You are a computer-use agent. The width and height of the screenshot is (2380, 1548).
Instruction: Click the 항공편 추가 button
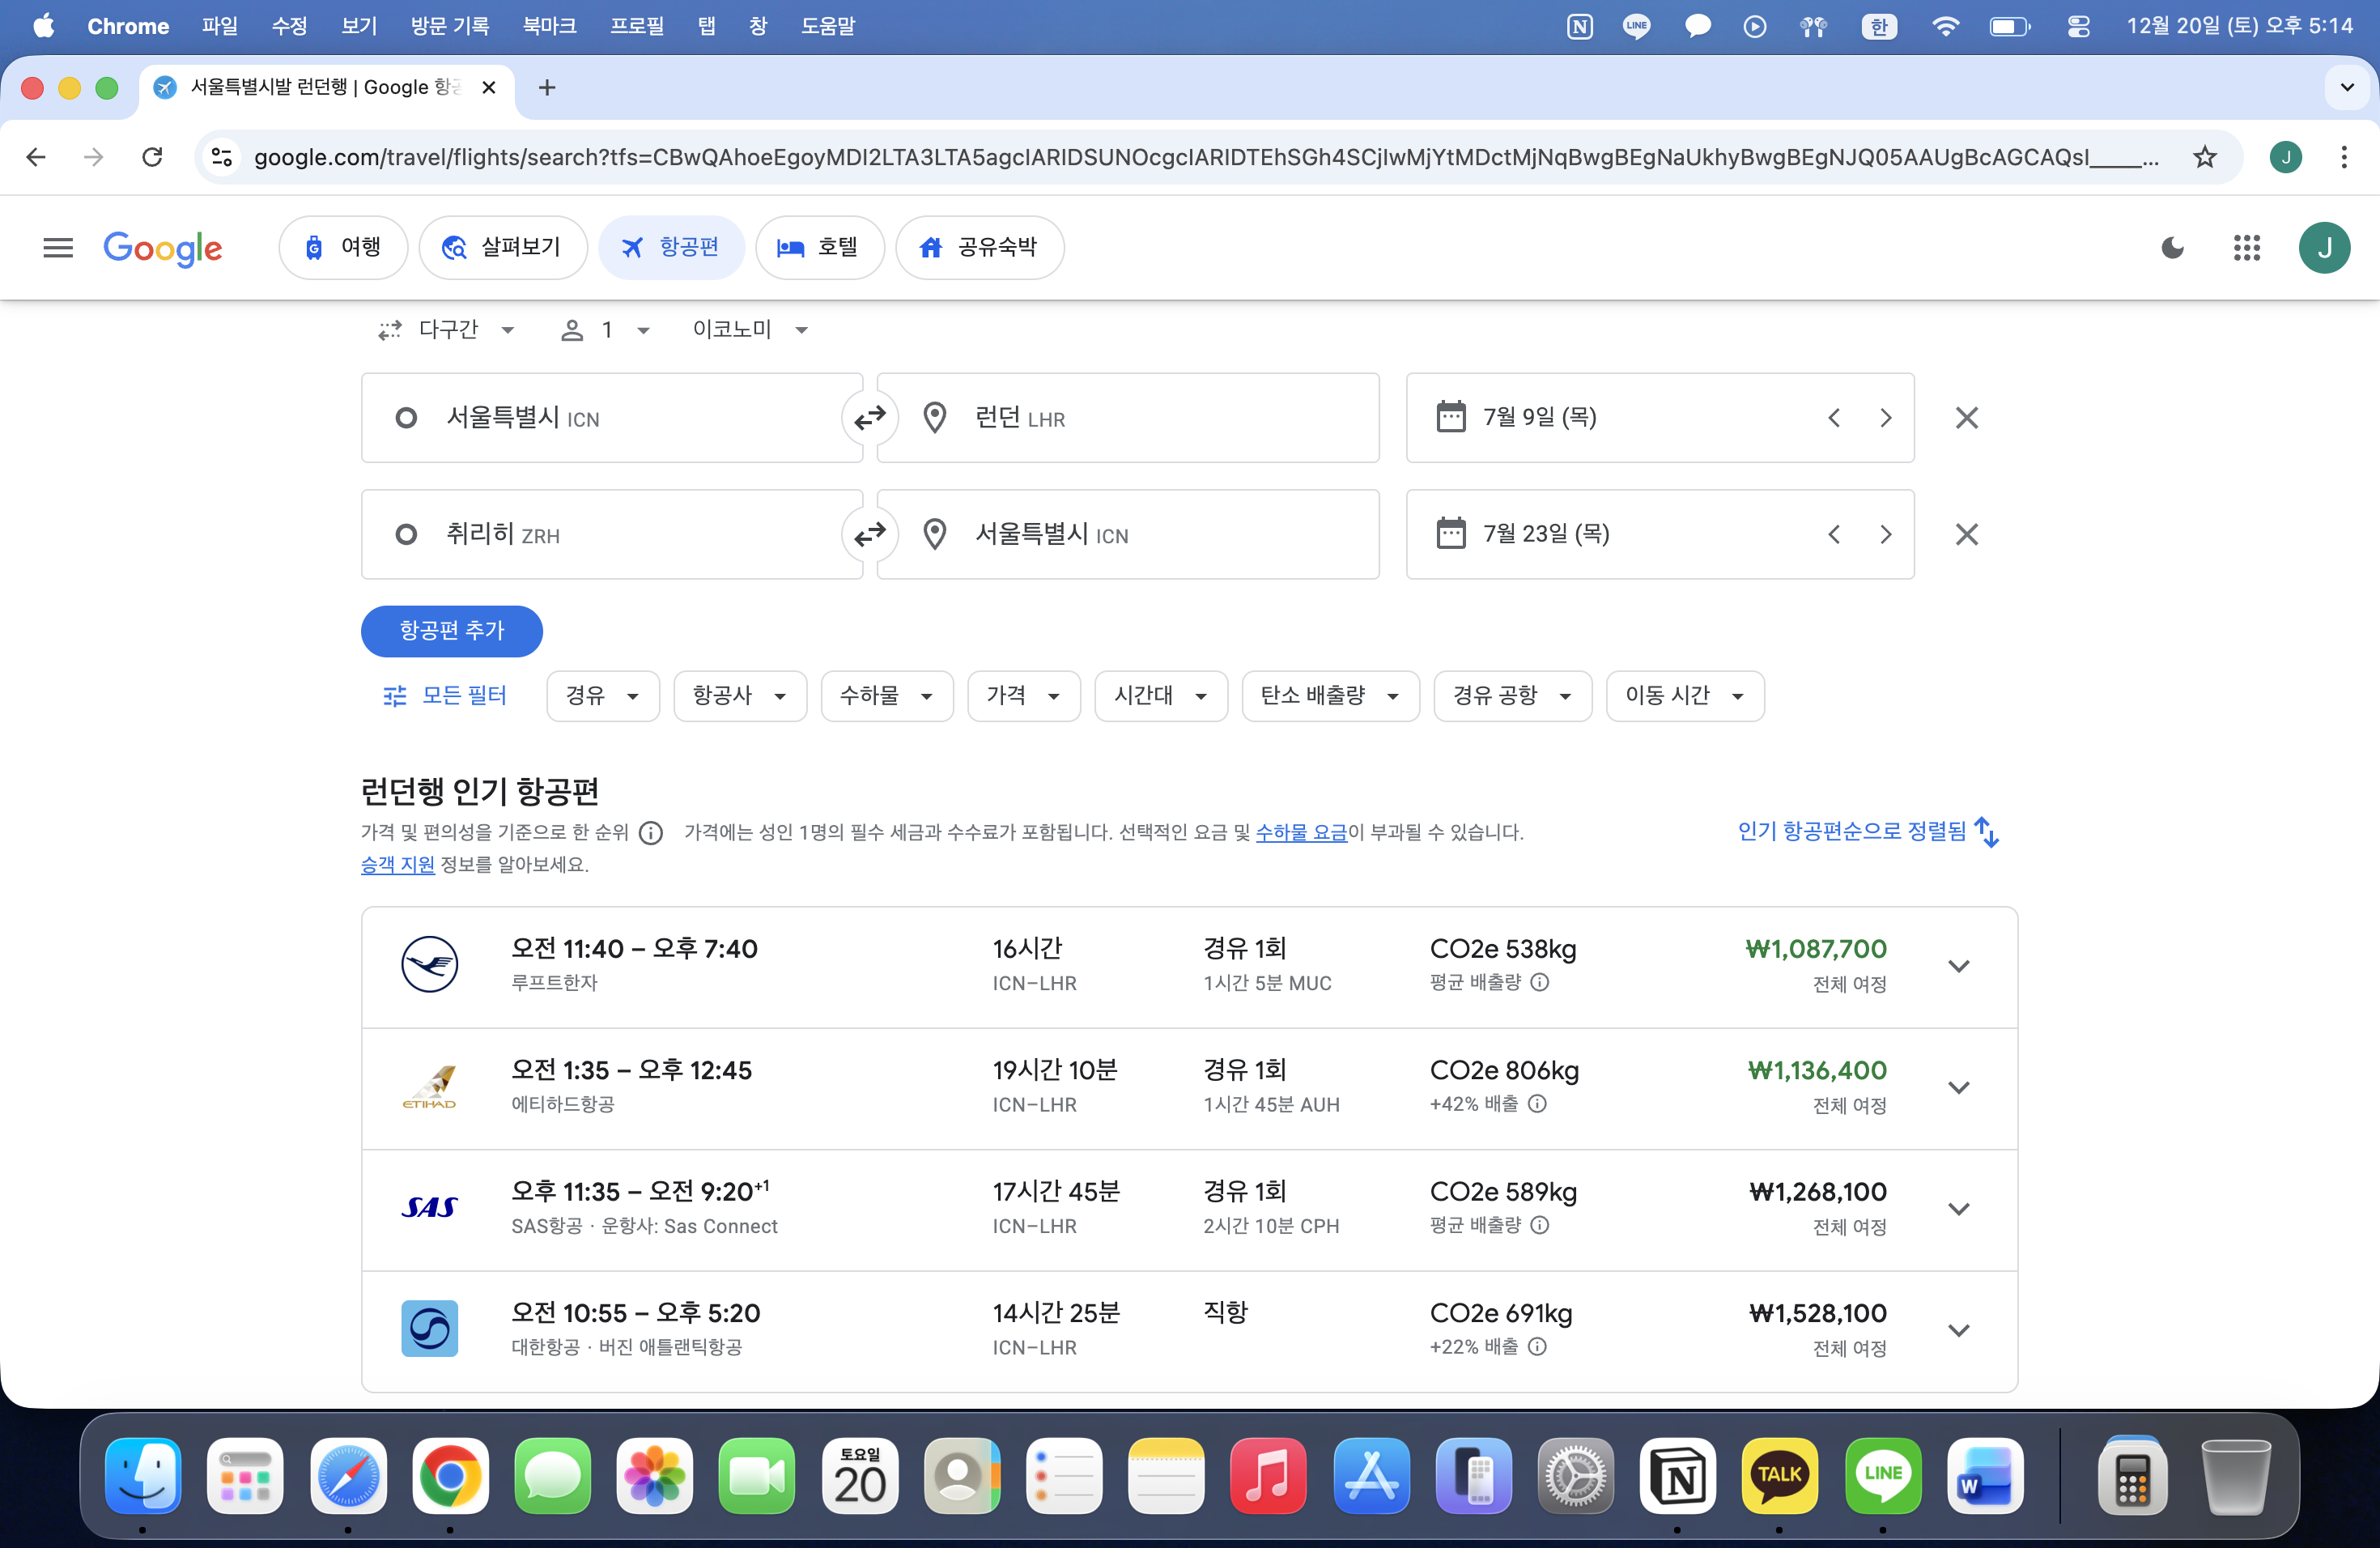click(451, 630)
